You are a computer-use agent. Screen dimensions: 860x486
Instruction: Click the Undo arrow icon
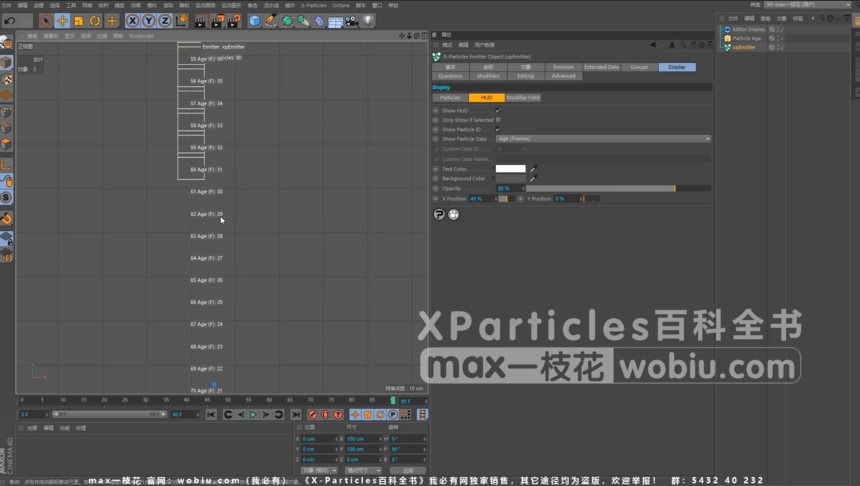(x=9, y=21)
